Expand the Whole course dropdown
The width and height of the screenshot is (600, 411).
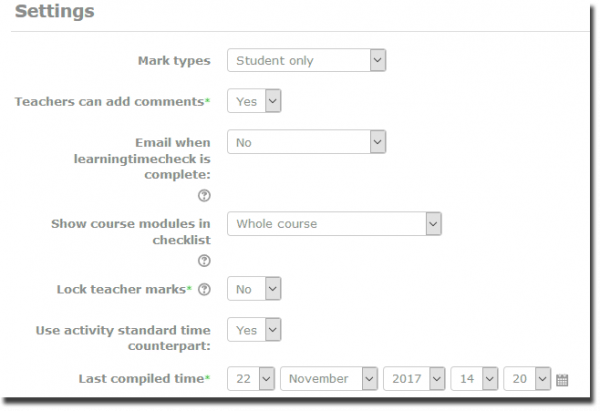(x=334, y=224)
